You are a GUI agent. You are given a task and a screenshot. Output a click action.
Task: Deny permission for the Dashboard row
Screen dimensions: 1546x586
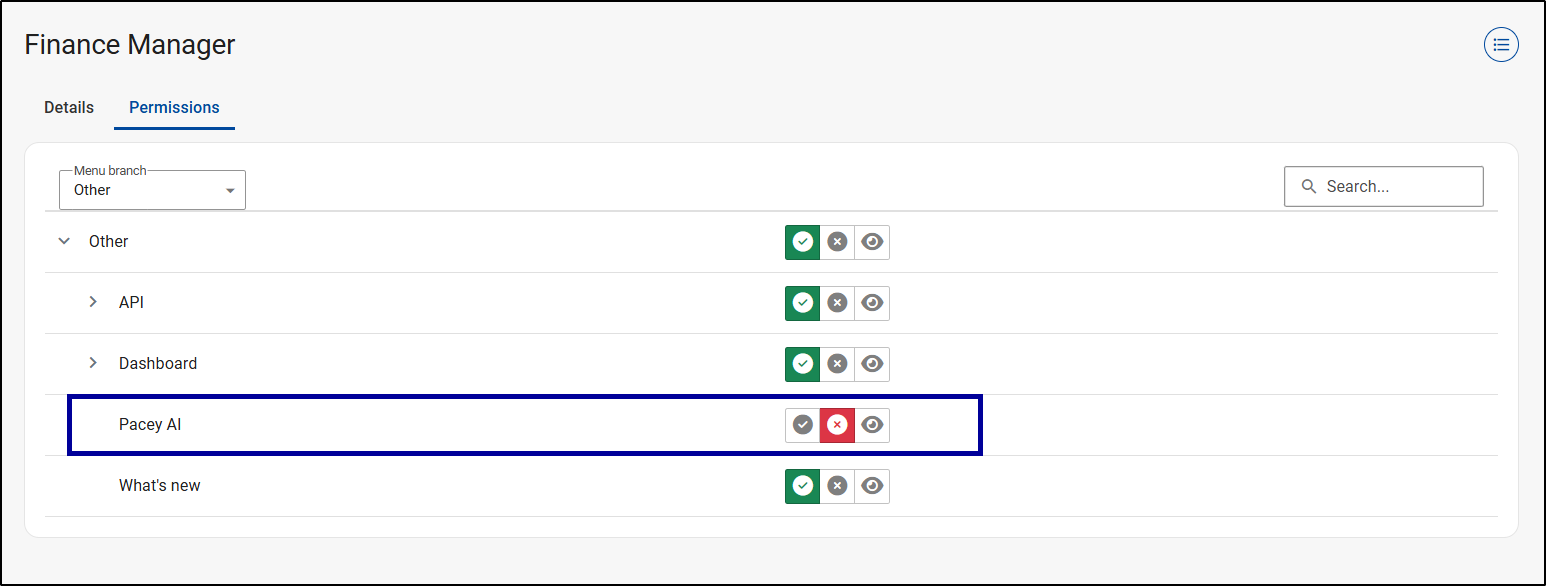[x=837, y=364]
